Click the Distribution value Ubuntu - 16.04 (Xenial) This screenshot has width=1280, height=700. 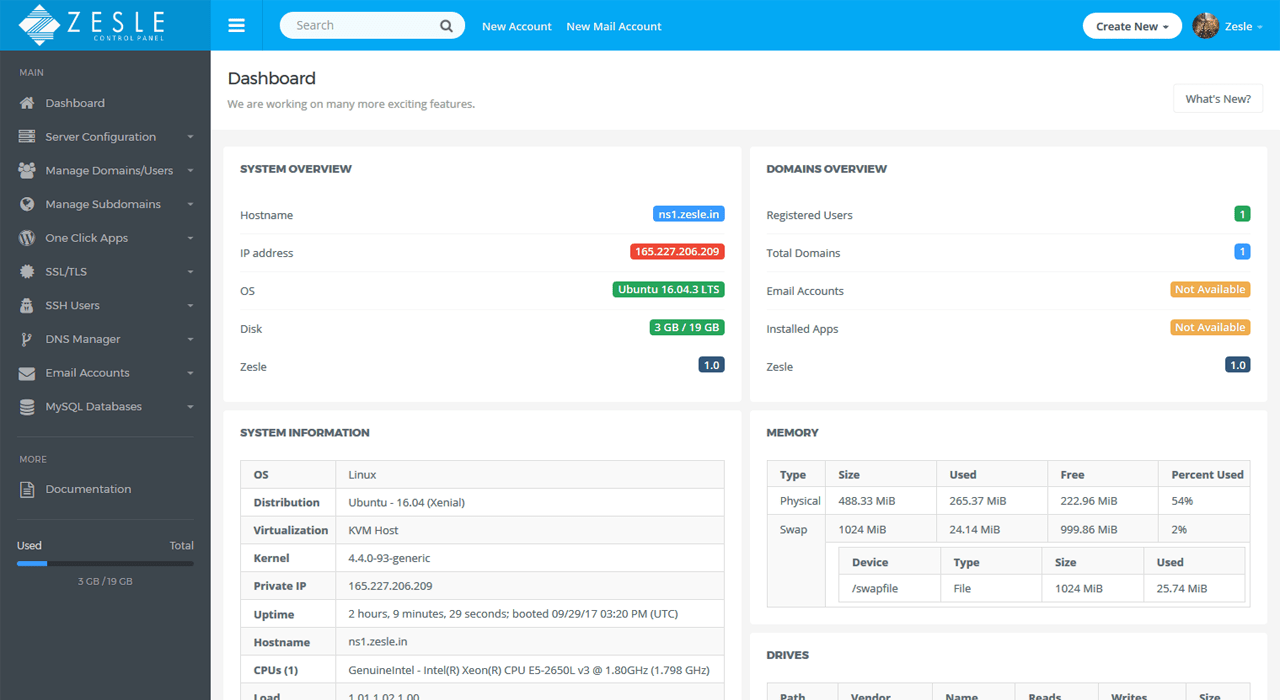(x=406, y=502)
